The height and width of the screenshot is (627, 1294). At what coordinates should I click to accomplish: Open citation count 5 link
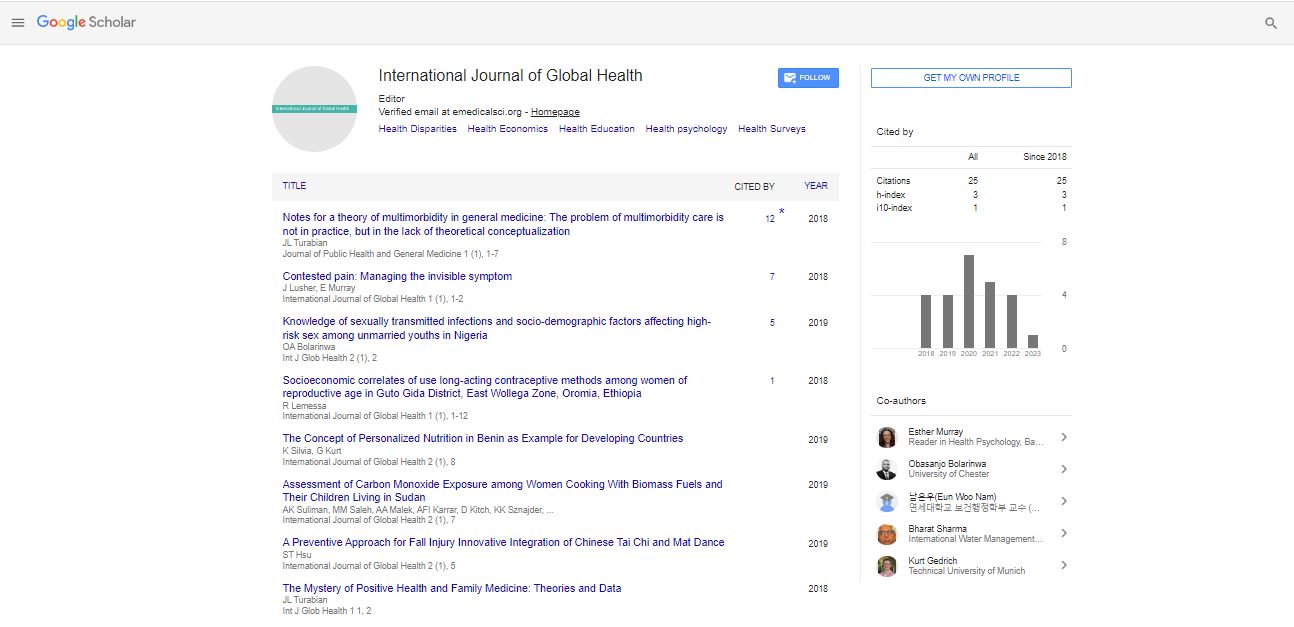(x=772, y=323)
